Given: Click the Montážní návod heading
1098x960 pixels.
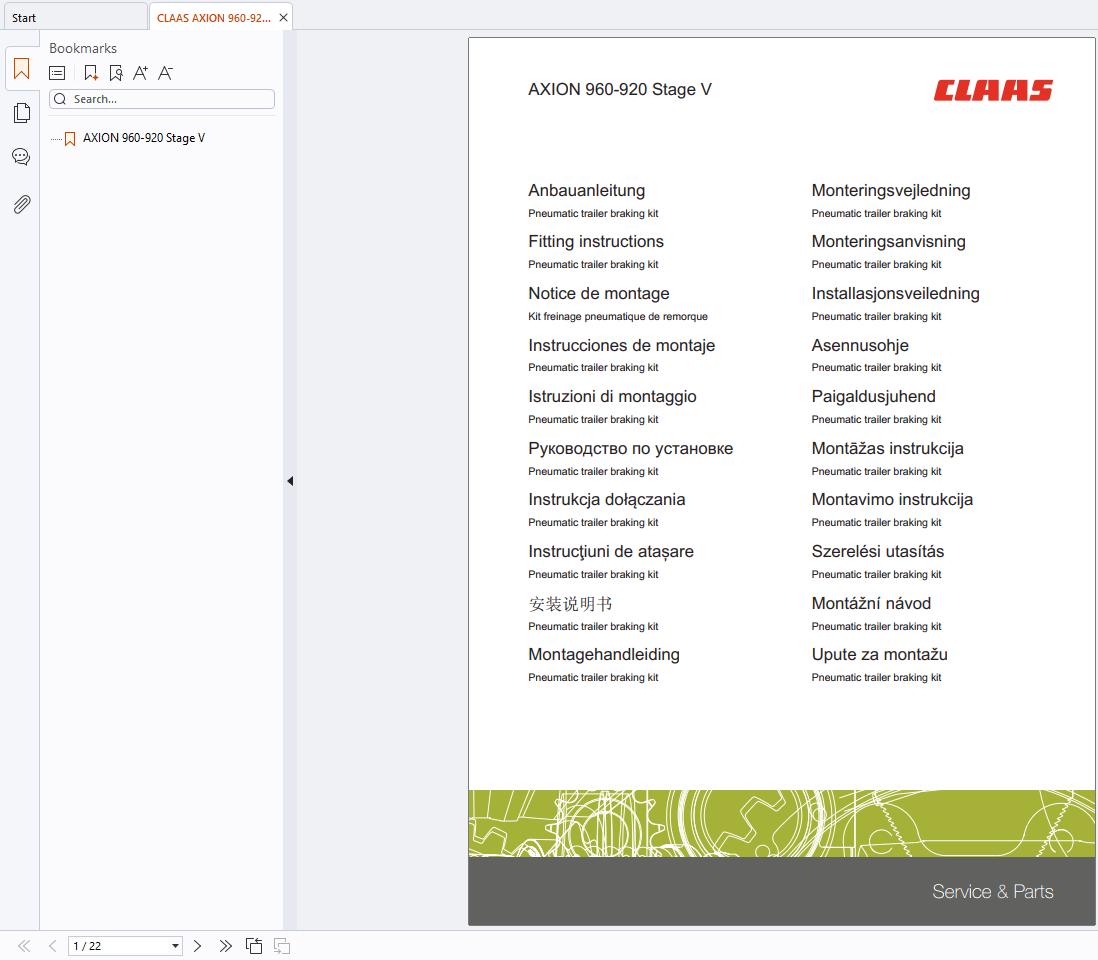Looking at the screenshot, I should click(x=871, y=603).
